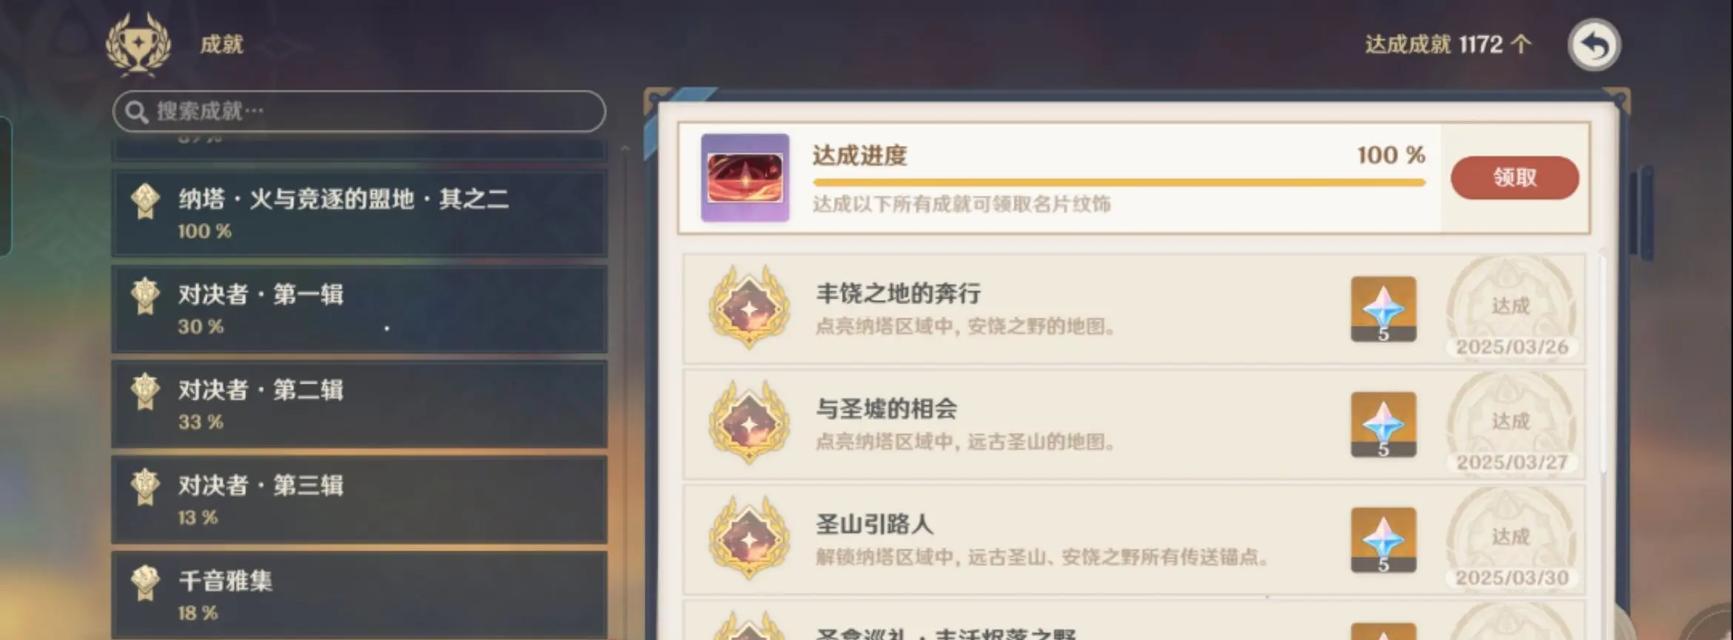Viewport: 1733px width, 640px height.
Task: Select 纳塔·火与竞逐的盟地·其之二 category
Action: (359, 213)
